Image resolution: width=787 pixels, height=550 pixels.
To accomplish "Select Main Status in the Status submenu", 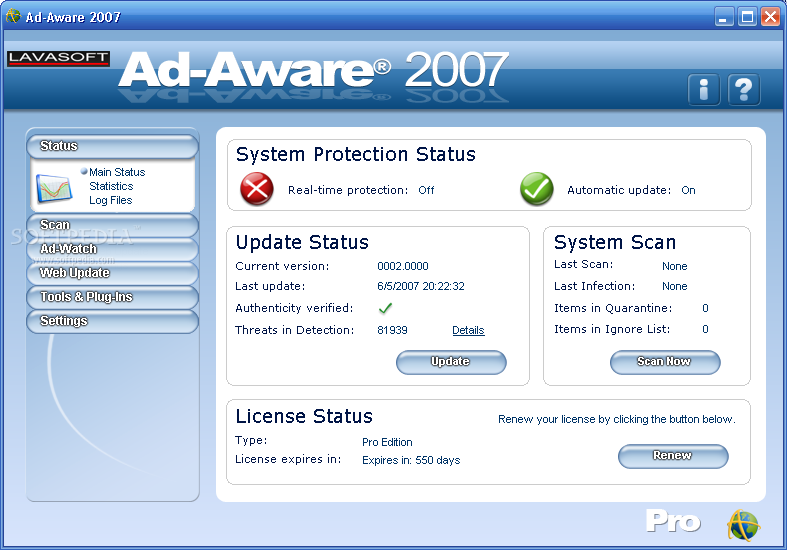I will click(117, 172).
